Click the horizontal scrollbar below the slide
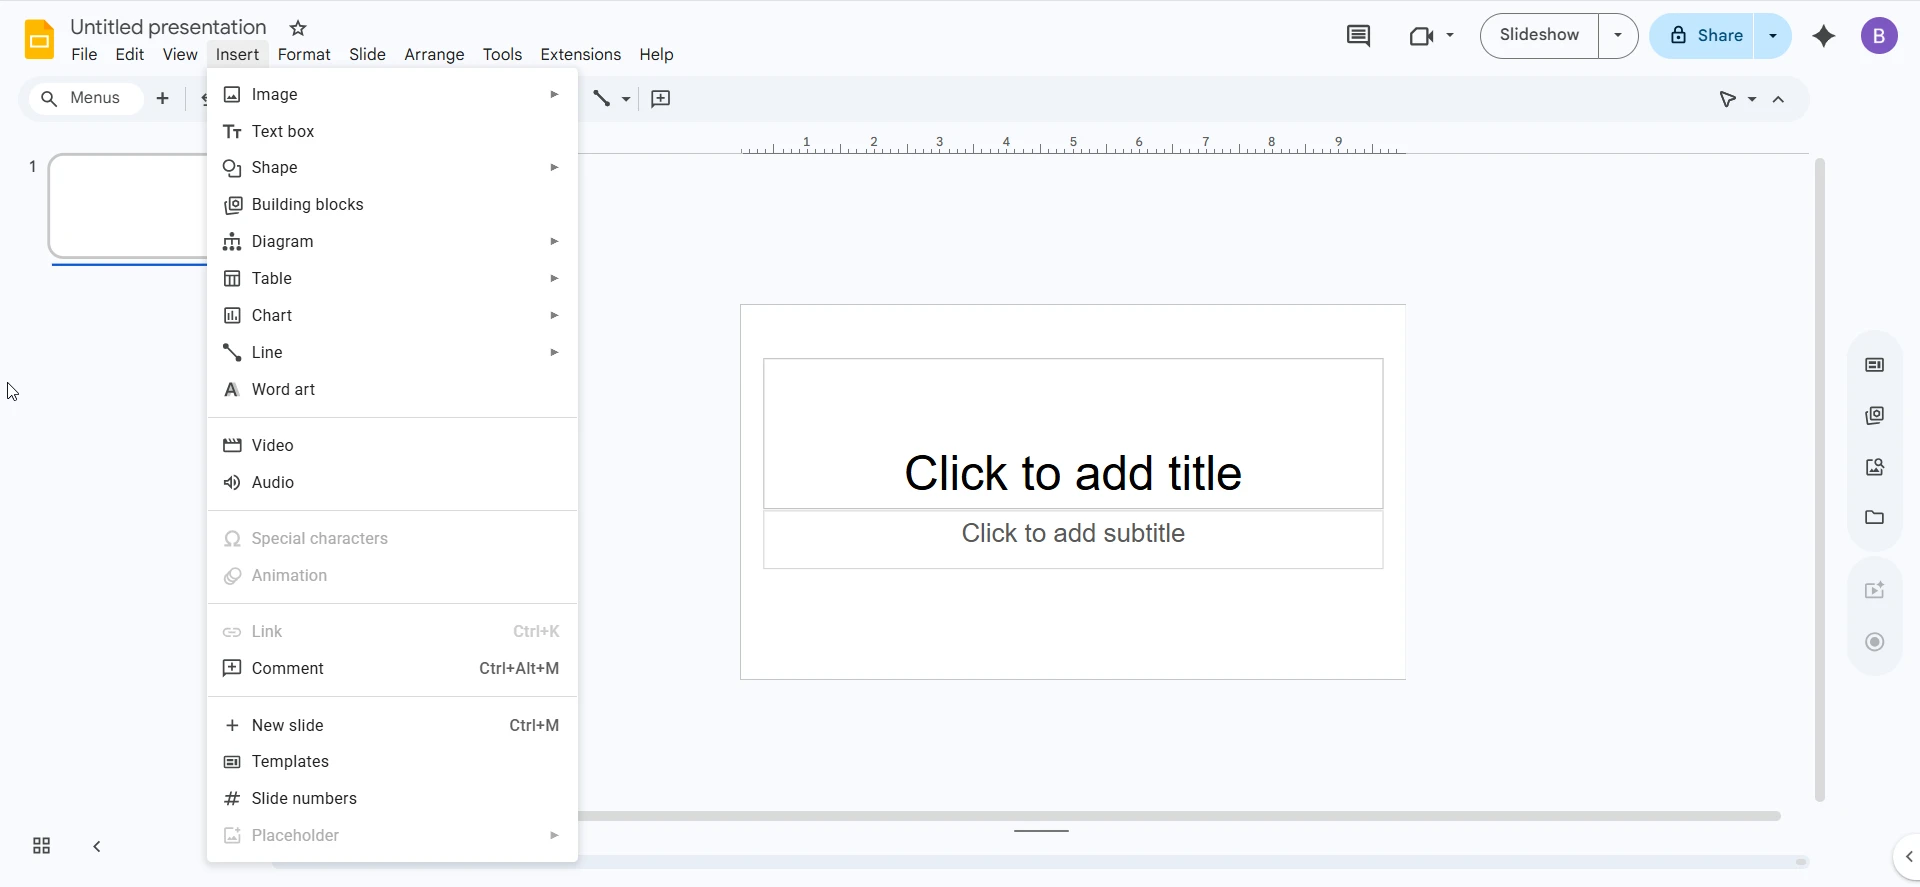This screenshot has width=1920, height=887. tap(1178, 816)
